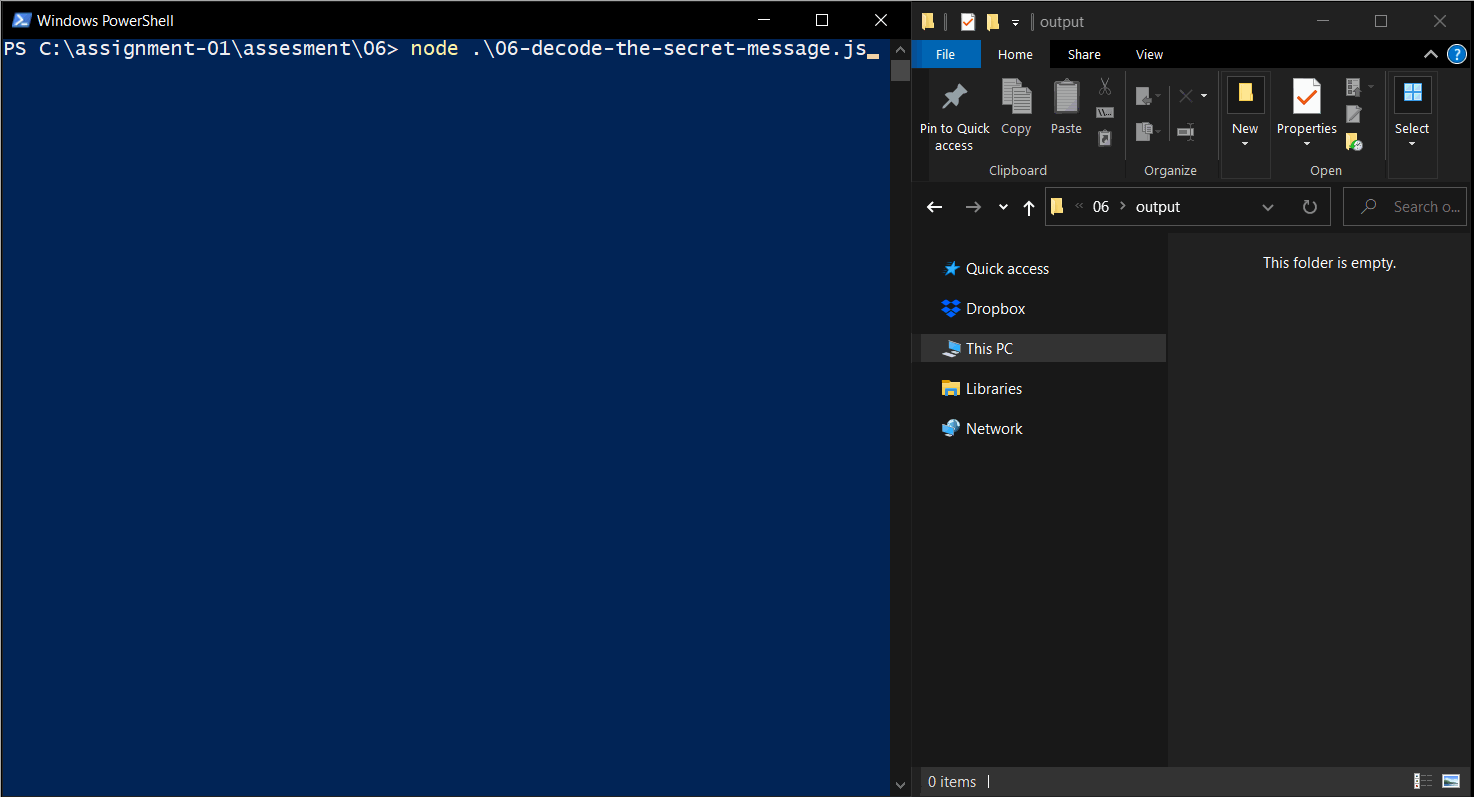Image resolution: width=1474 pixels, height=797 pixels.
Task: Go up one folder level with the up arrow
Action: 1029,207
